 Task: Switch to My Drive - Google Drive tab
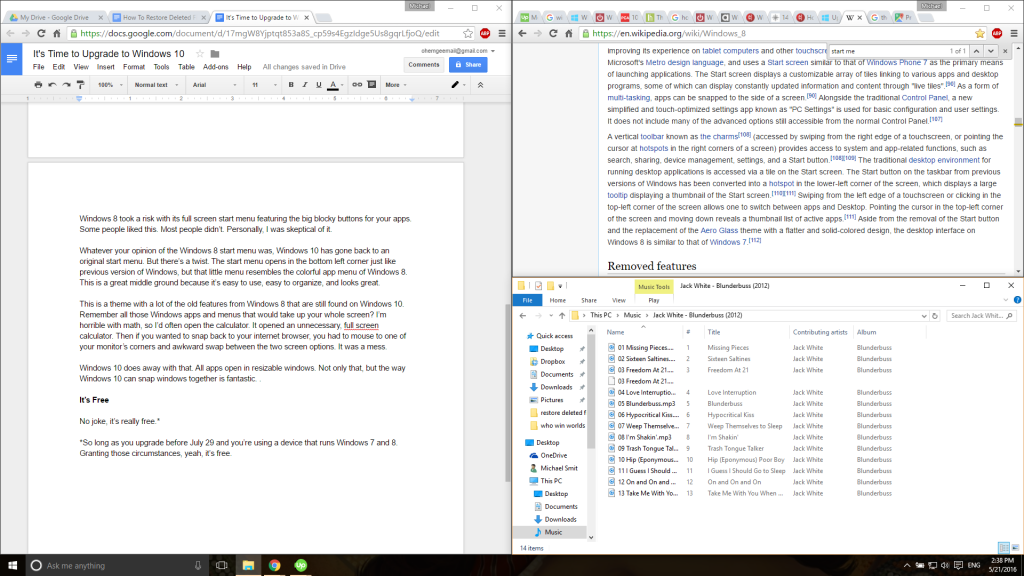pyautogui.click(x=55, y=18)
